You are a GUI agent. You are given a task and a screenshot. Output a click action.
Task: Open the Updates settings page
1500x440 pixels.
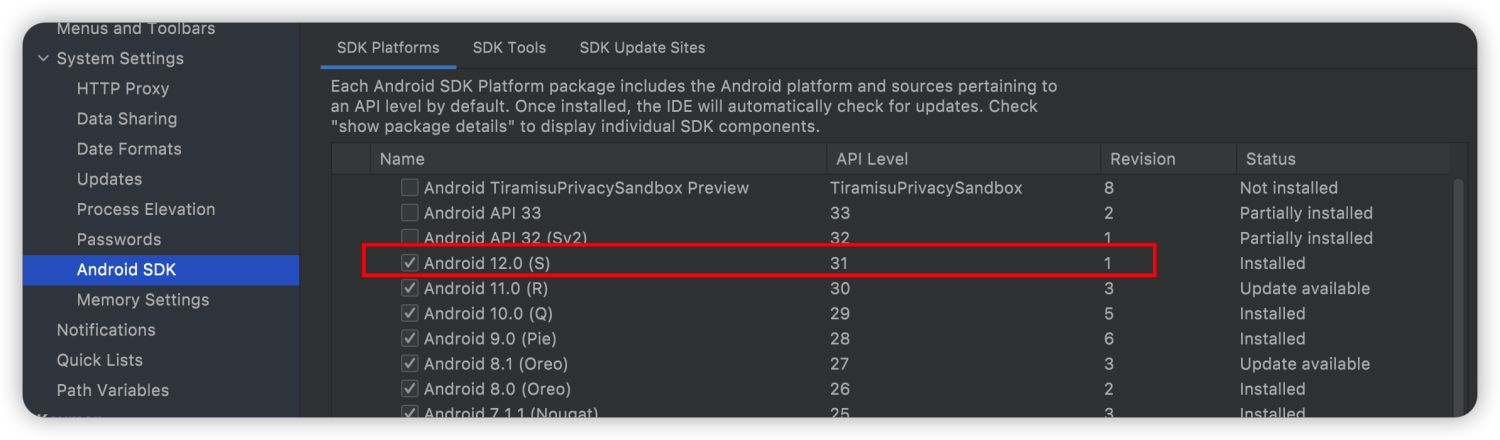tap(109, 179)
